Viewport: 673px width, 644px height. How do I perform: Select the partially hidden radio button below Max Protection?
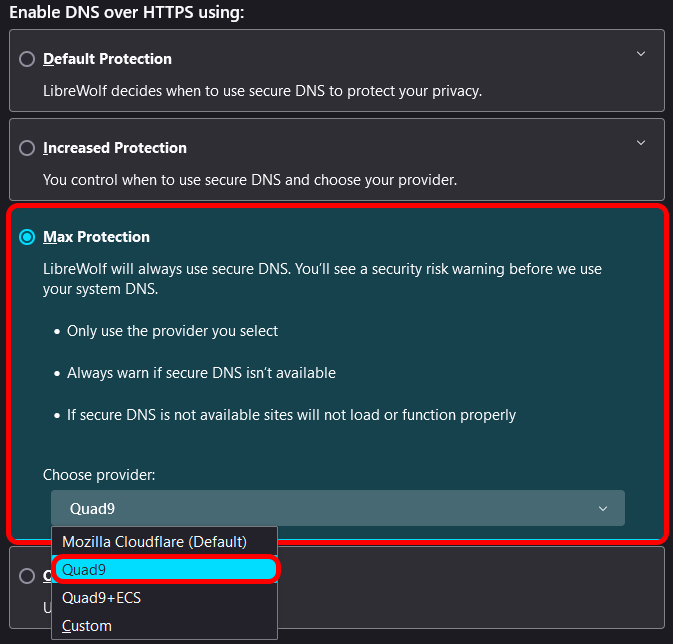coord(27,576)
